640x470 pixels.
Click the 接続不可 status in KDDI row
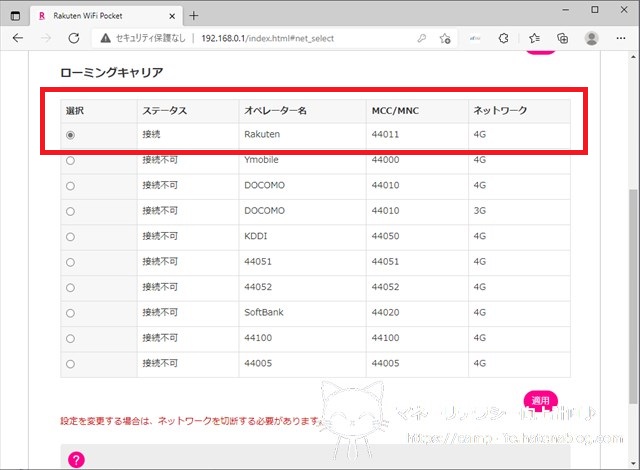pos(160,236)
